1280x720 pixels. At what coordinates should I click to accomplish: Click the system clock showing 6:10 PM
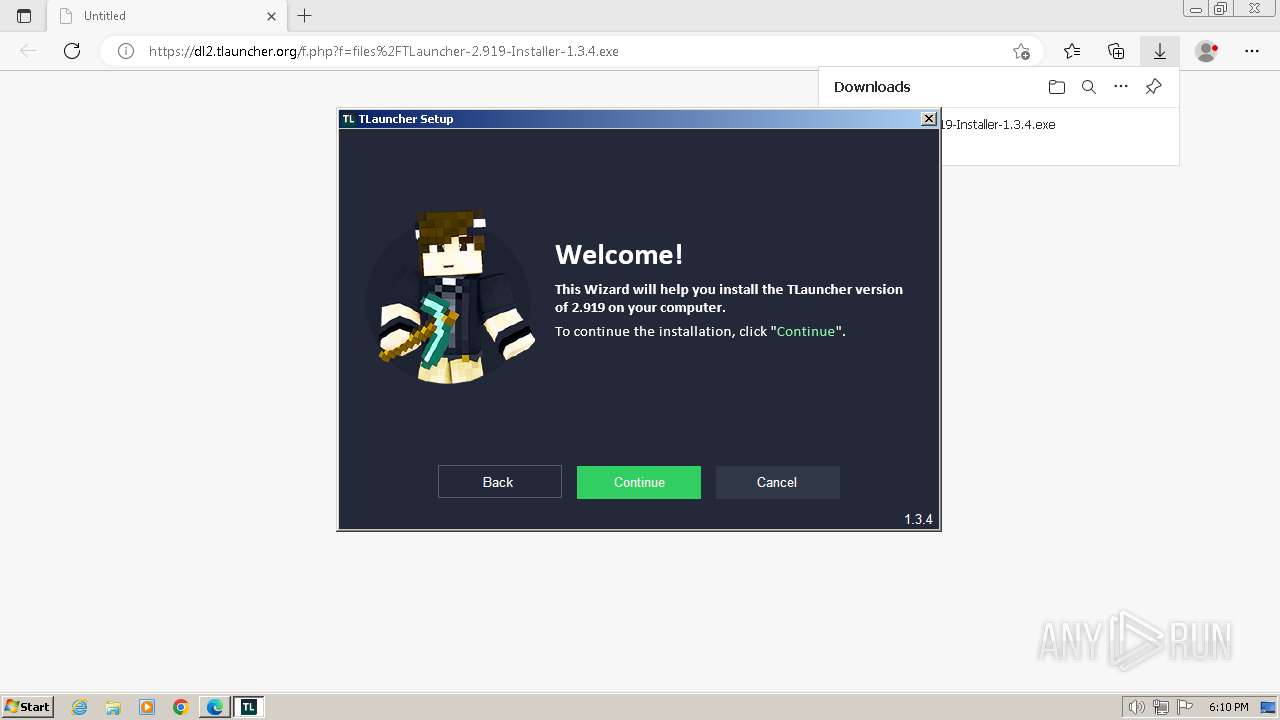pos(1229,707)
